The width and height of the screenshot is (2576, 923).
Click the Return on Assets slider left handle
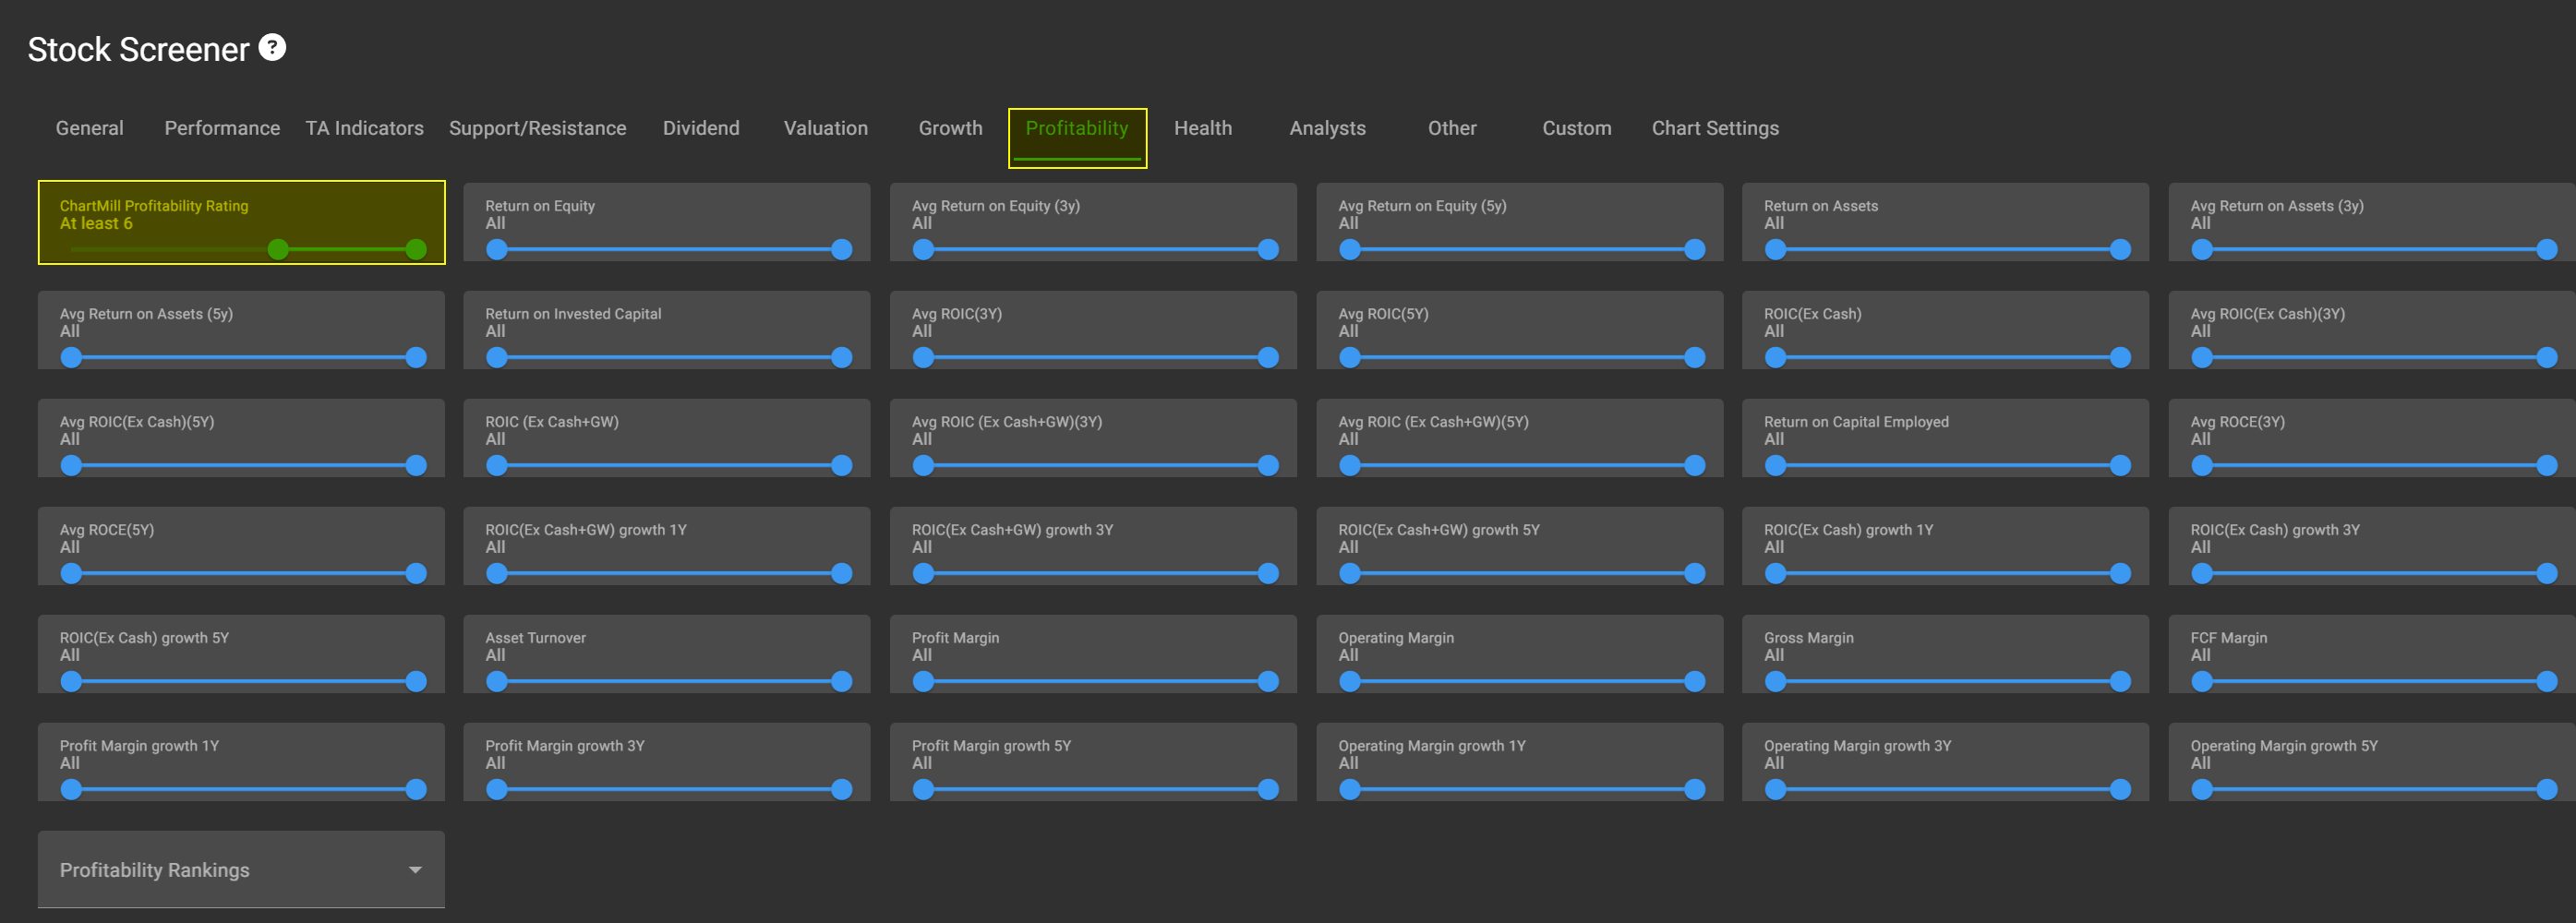coord(1775,249)
